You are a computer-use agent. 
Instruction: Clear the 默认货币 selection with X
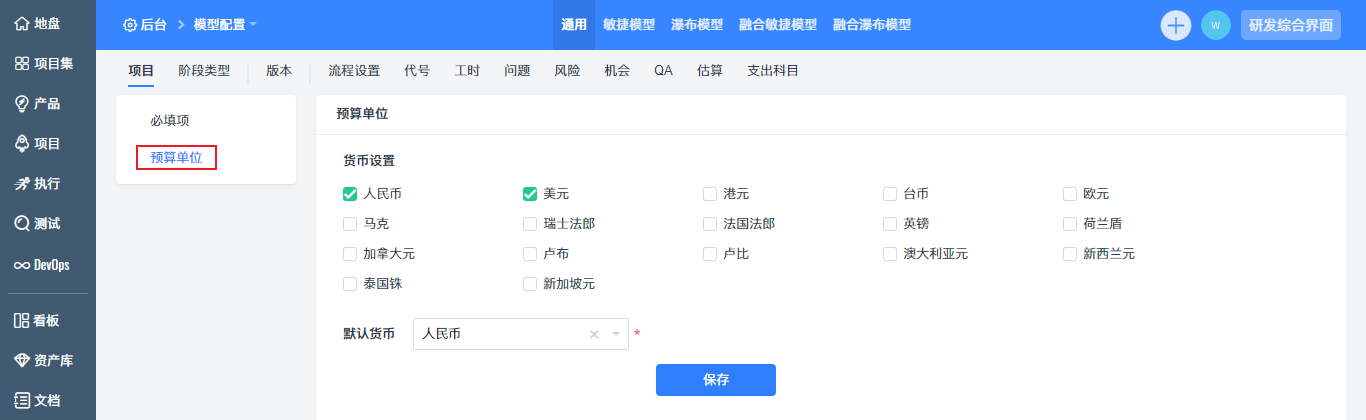tap(594, 334)
